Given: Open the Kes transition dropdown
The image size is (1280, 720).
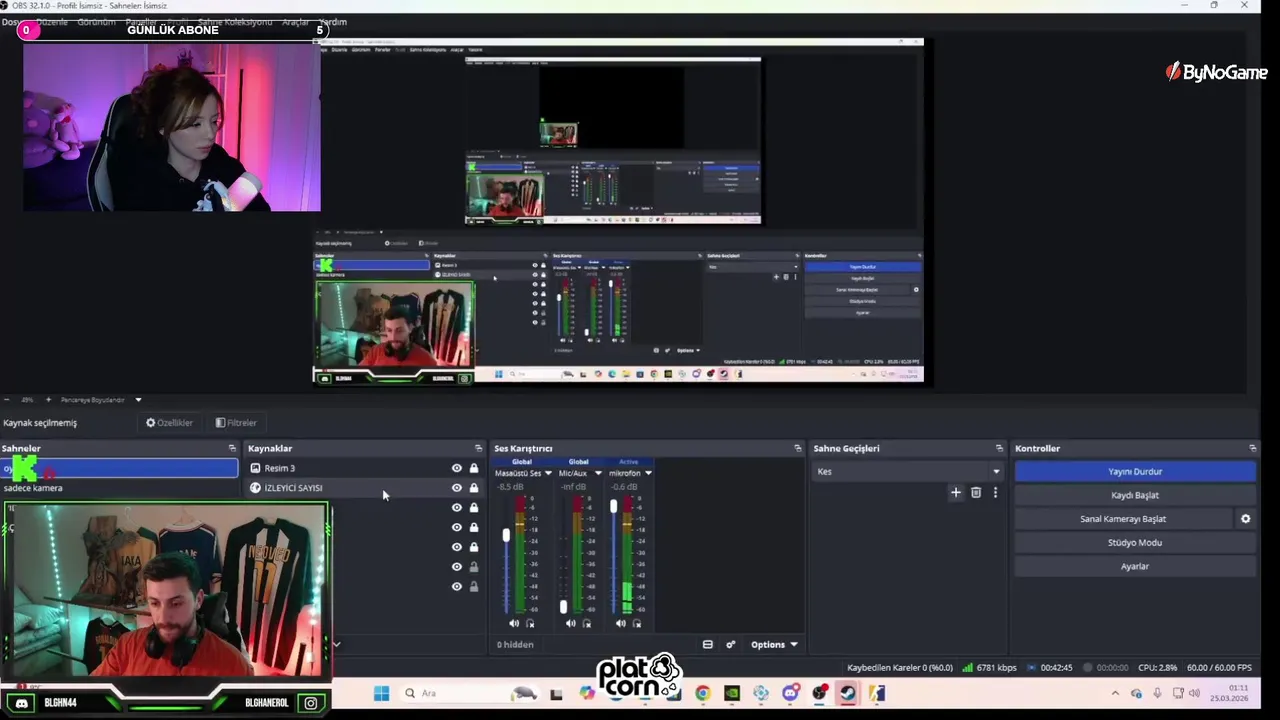Looking at the screenshot, I should pyautogui.click(x=908, y=472).
